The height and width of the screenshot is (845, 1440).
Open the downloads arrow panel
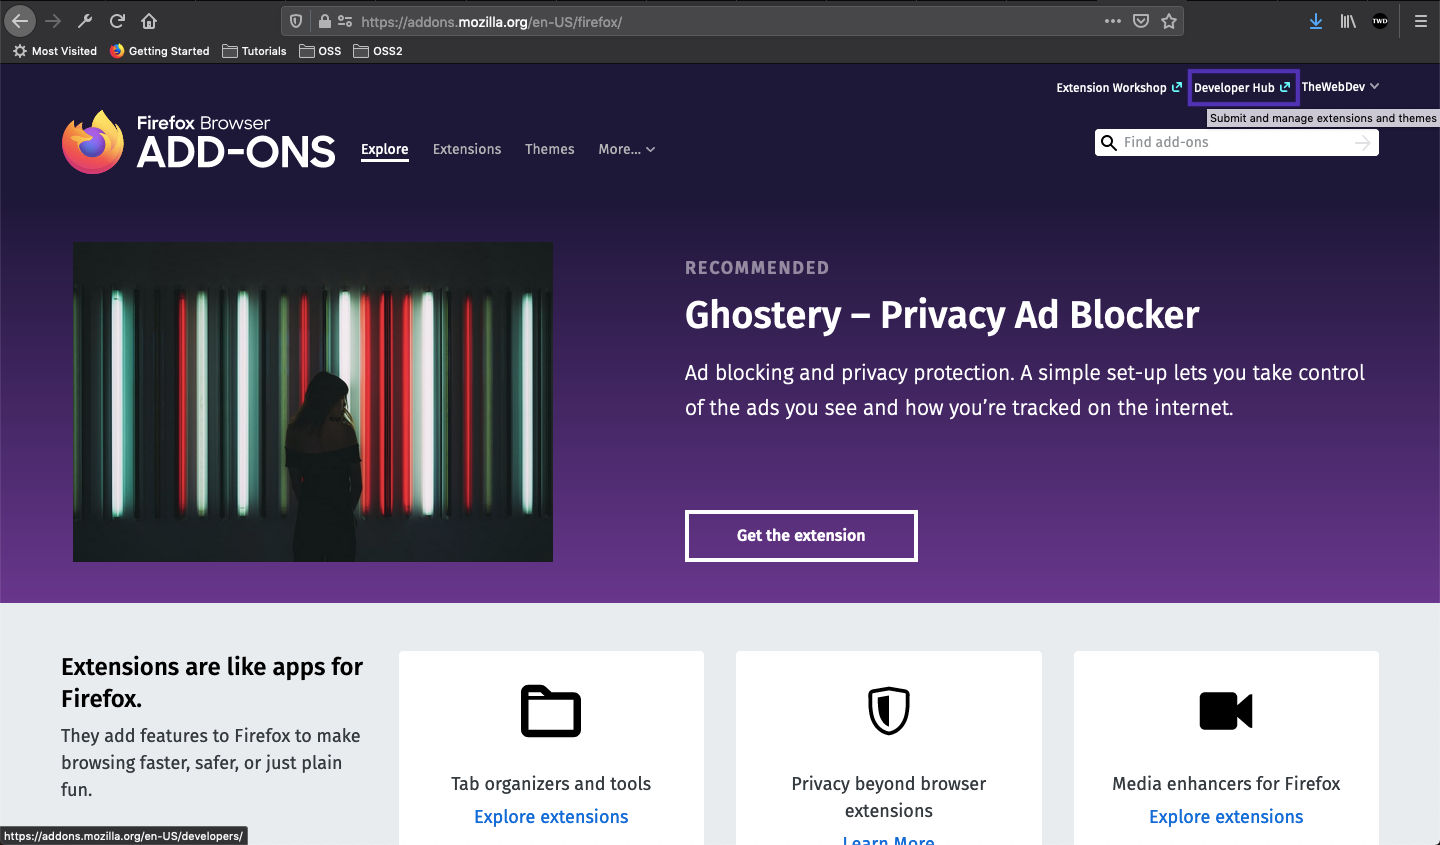click(x=1316, y=21)
